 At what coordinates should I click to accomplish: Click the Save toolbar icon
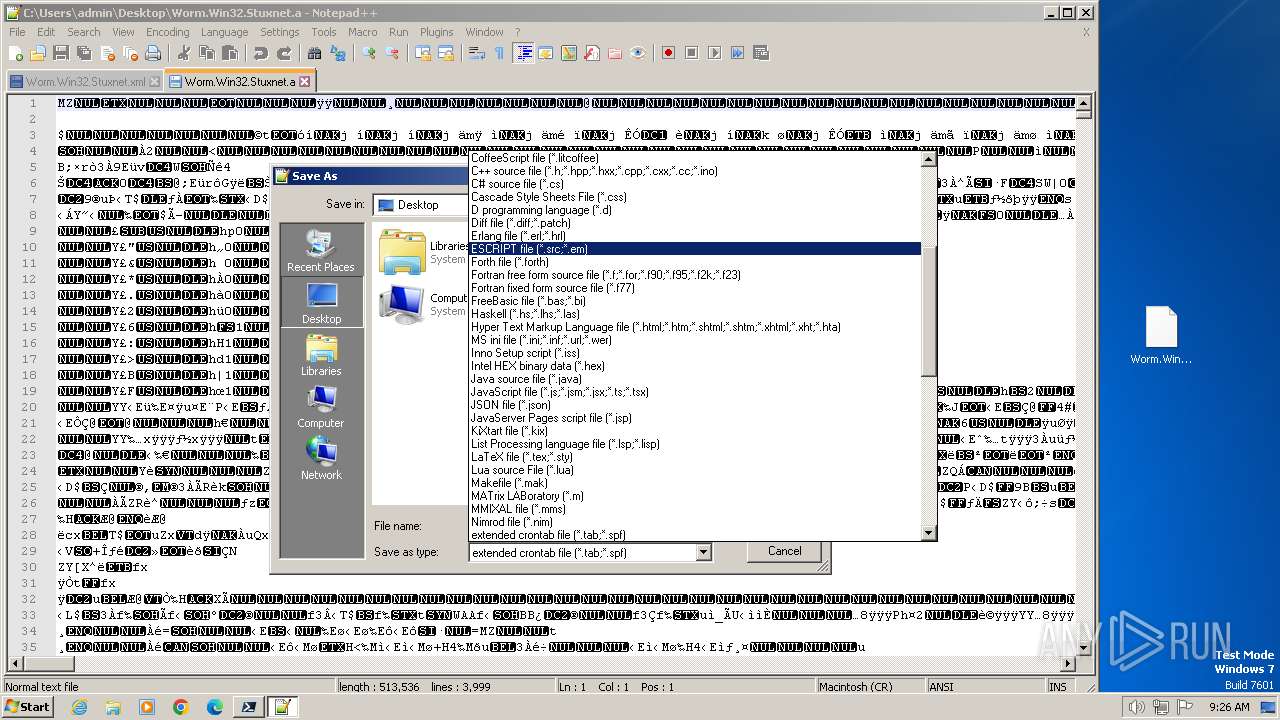click(x=60, y=53)
